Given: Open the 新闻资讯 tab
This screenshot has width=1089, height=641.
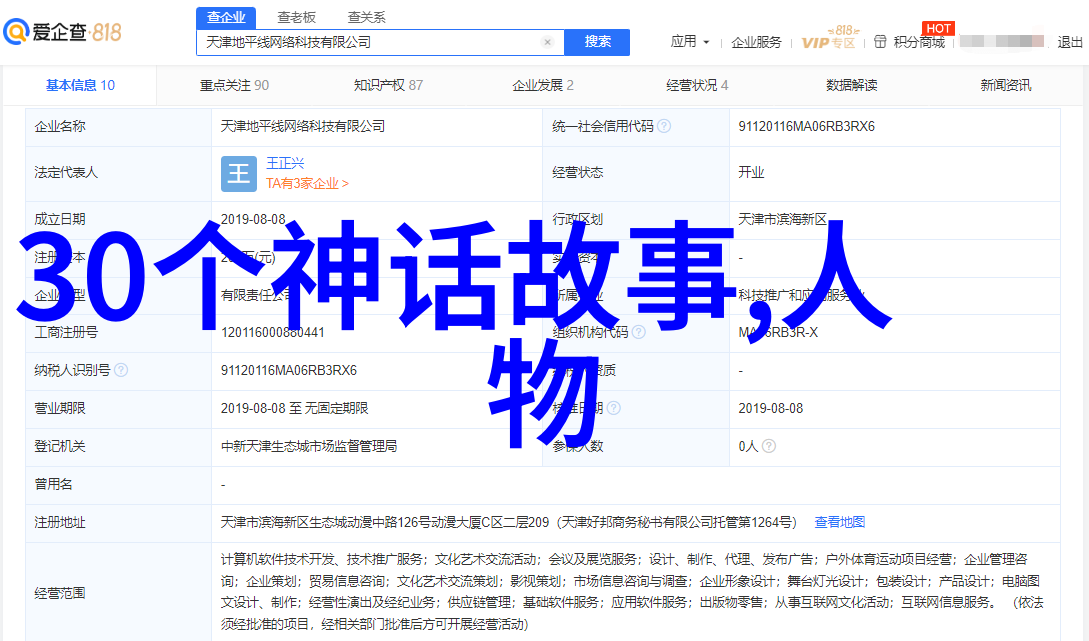Looking at the screenshot, I should 1006,85.
